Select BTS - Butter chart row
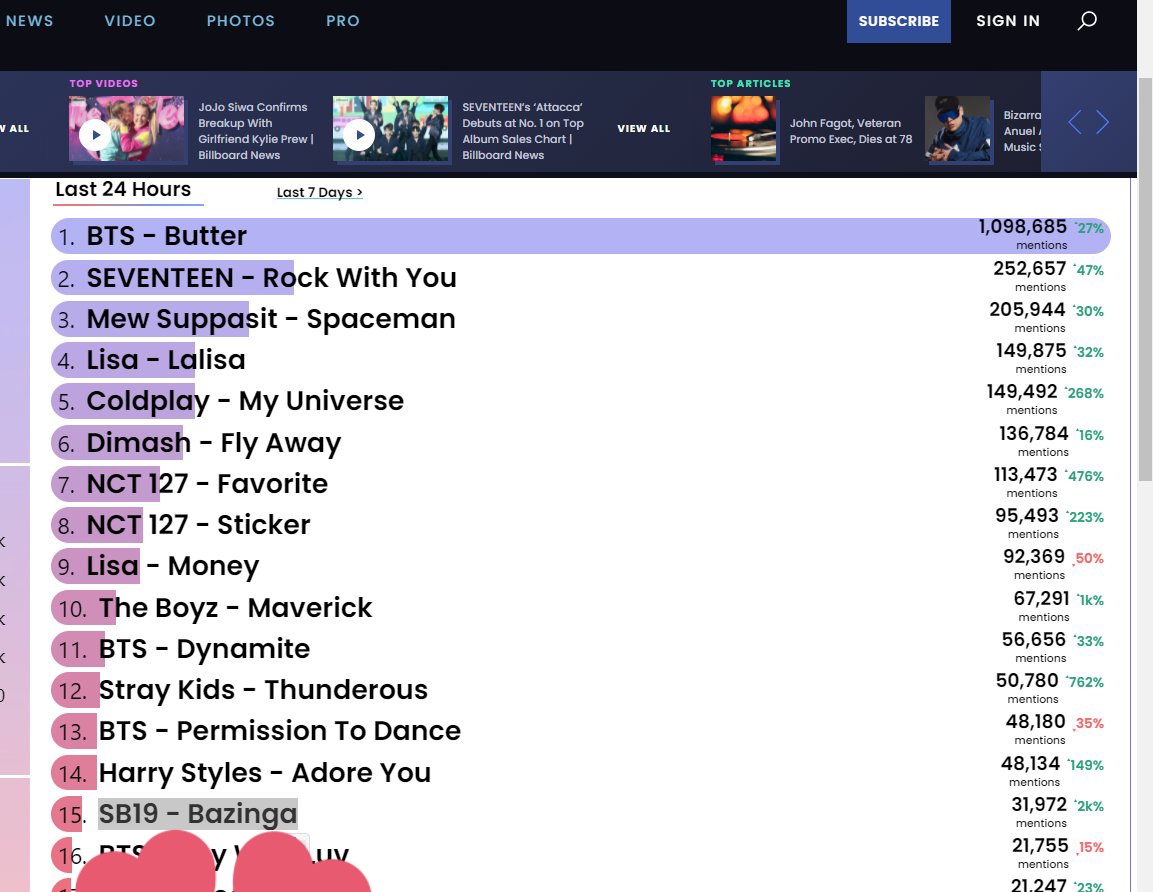This screenshot has width=1153, height=892. point(581,236)
